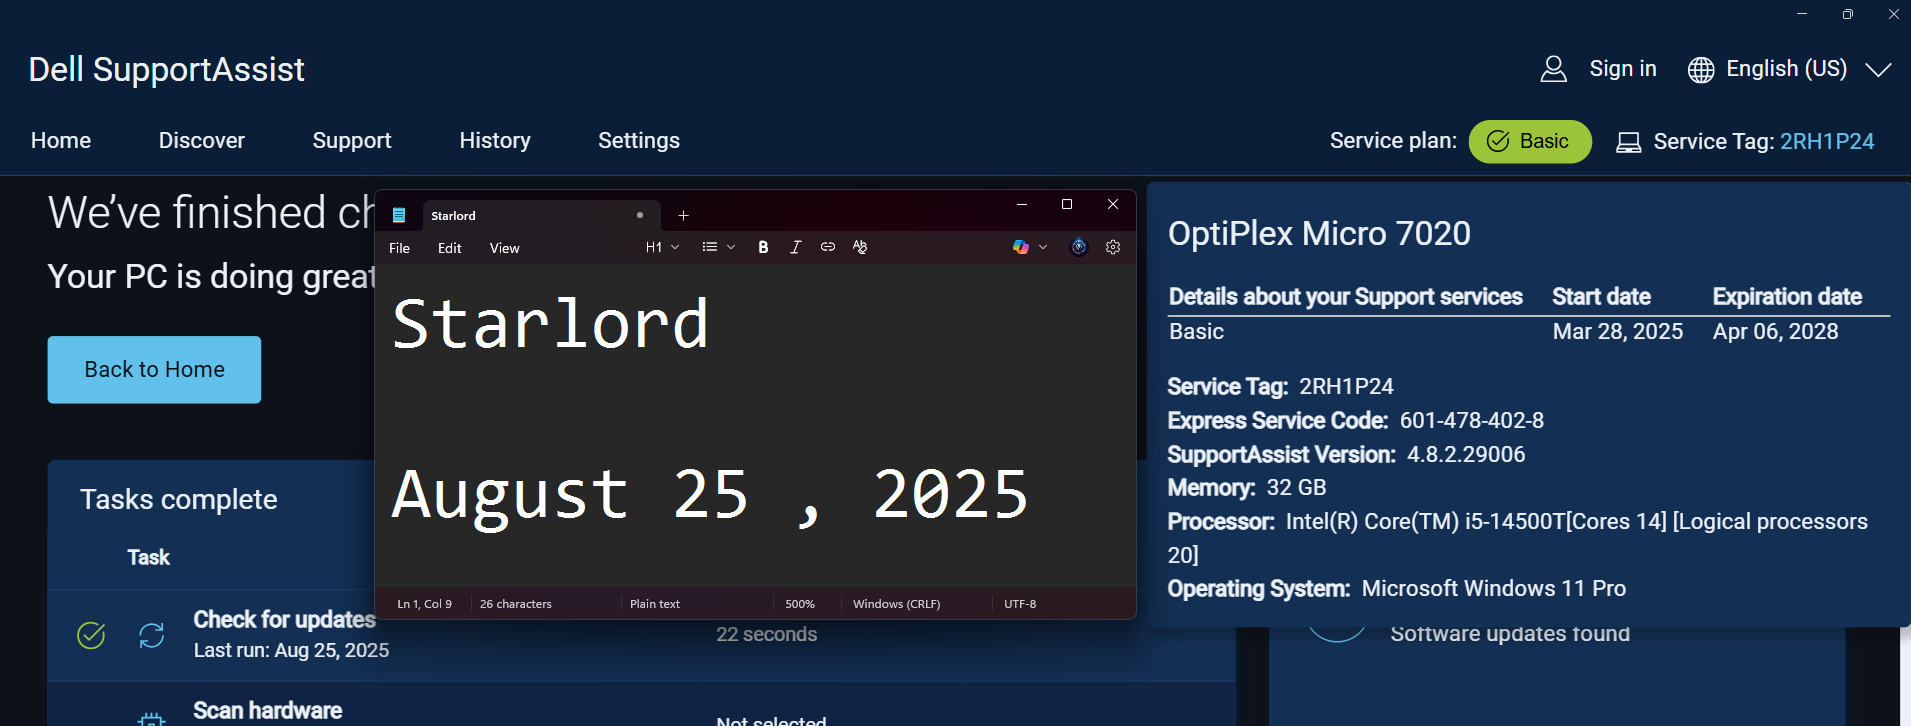Image resolution: width=1911 pixels, height=726 pixels.
Task: Click the Check for updates task row
Action: click(x=641, y=635)
